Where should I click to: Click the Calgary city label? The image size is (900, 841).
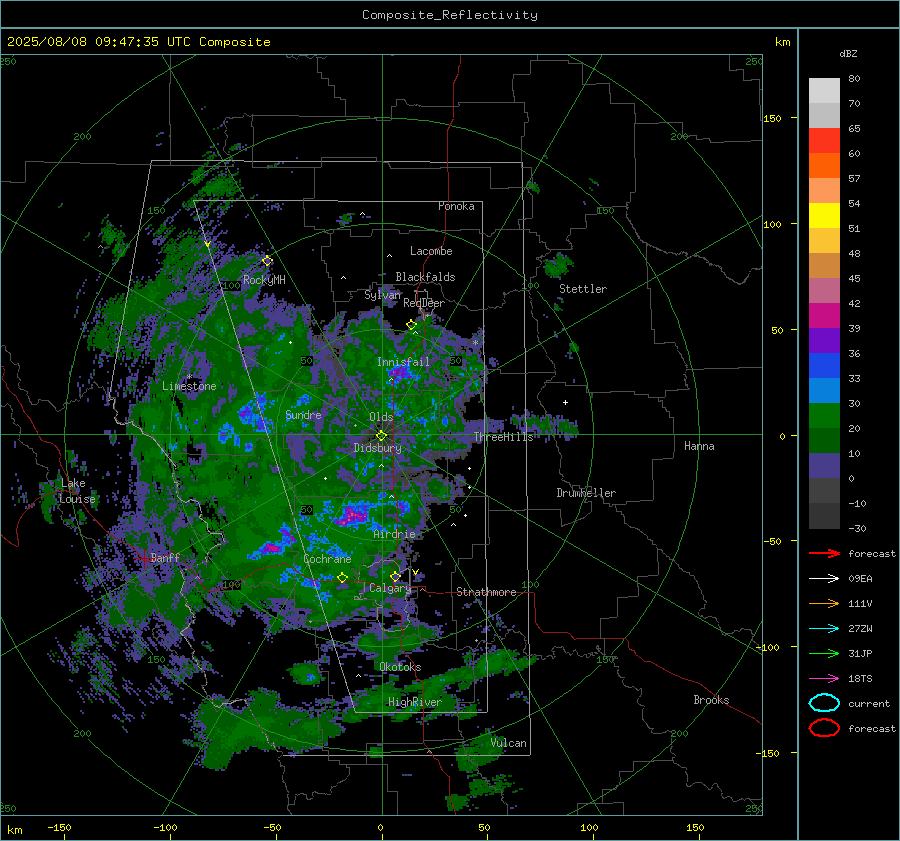(390, 588)
